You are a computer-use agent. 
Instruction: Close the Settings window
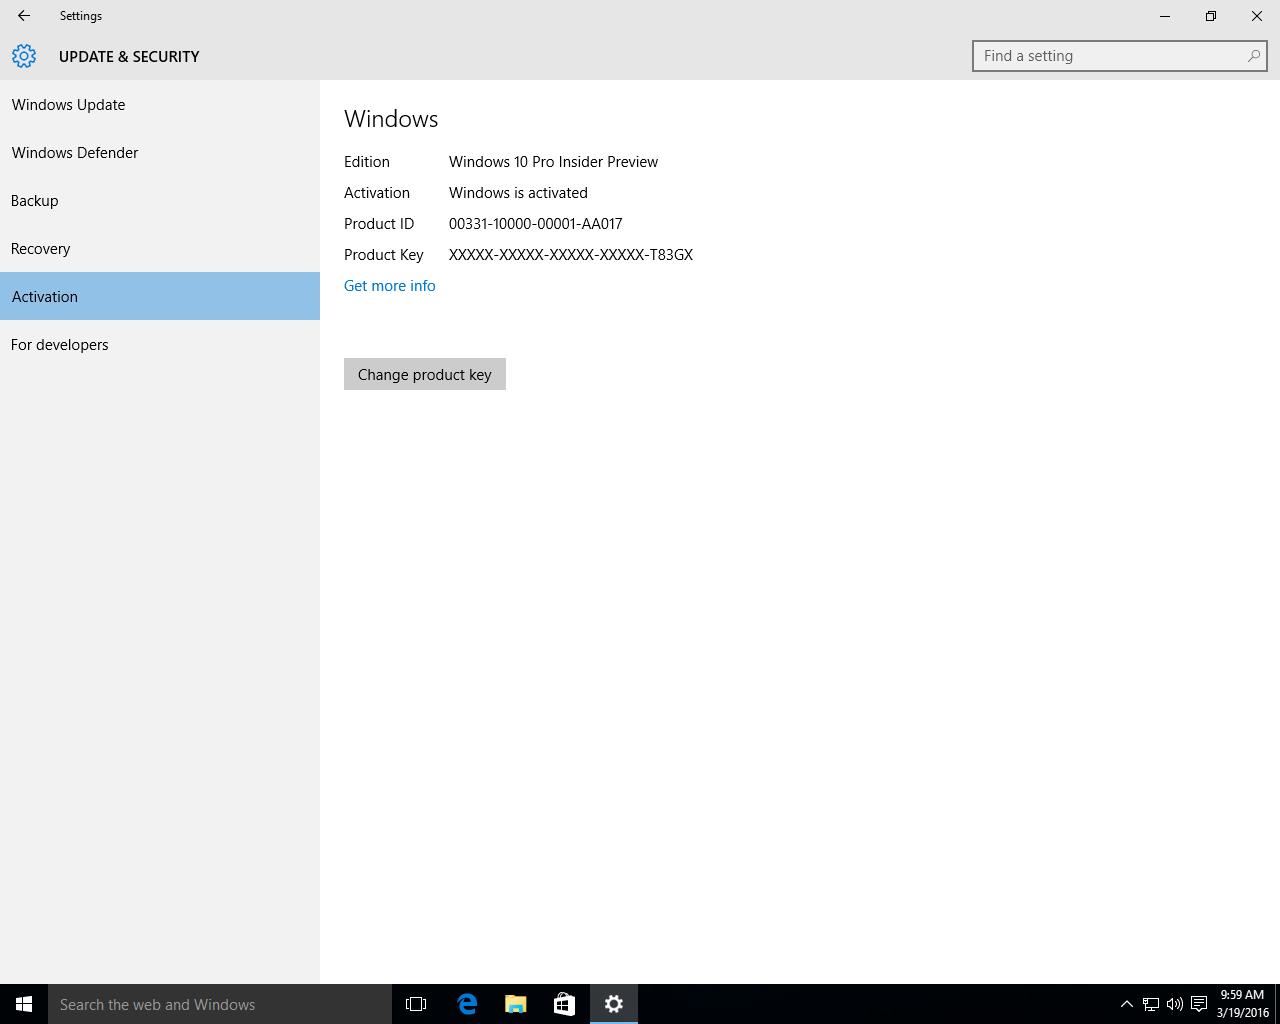1257,16
